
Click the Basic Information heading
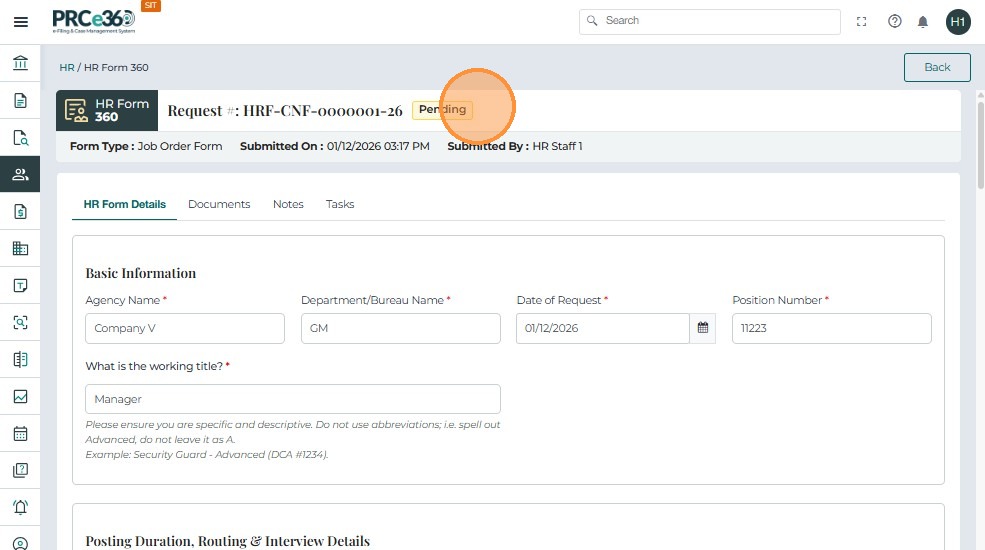click(141, 273)
